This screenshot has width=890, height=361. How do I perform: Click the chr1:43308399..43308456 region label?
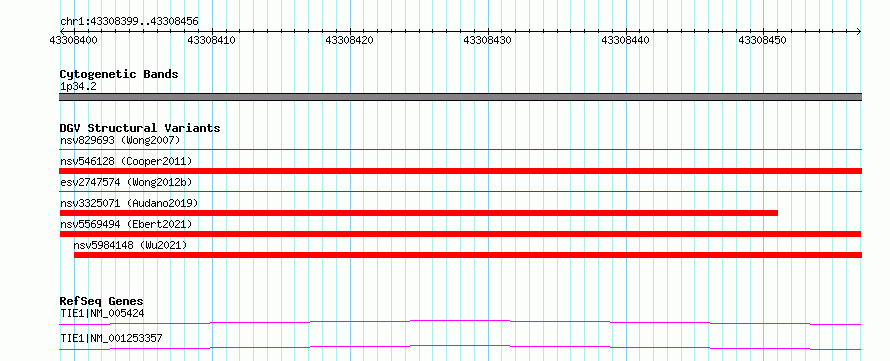(x=129, y=22)
